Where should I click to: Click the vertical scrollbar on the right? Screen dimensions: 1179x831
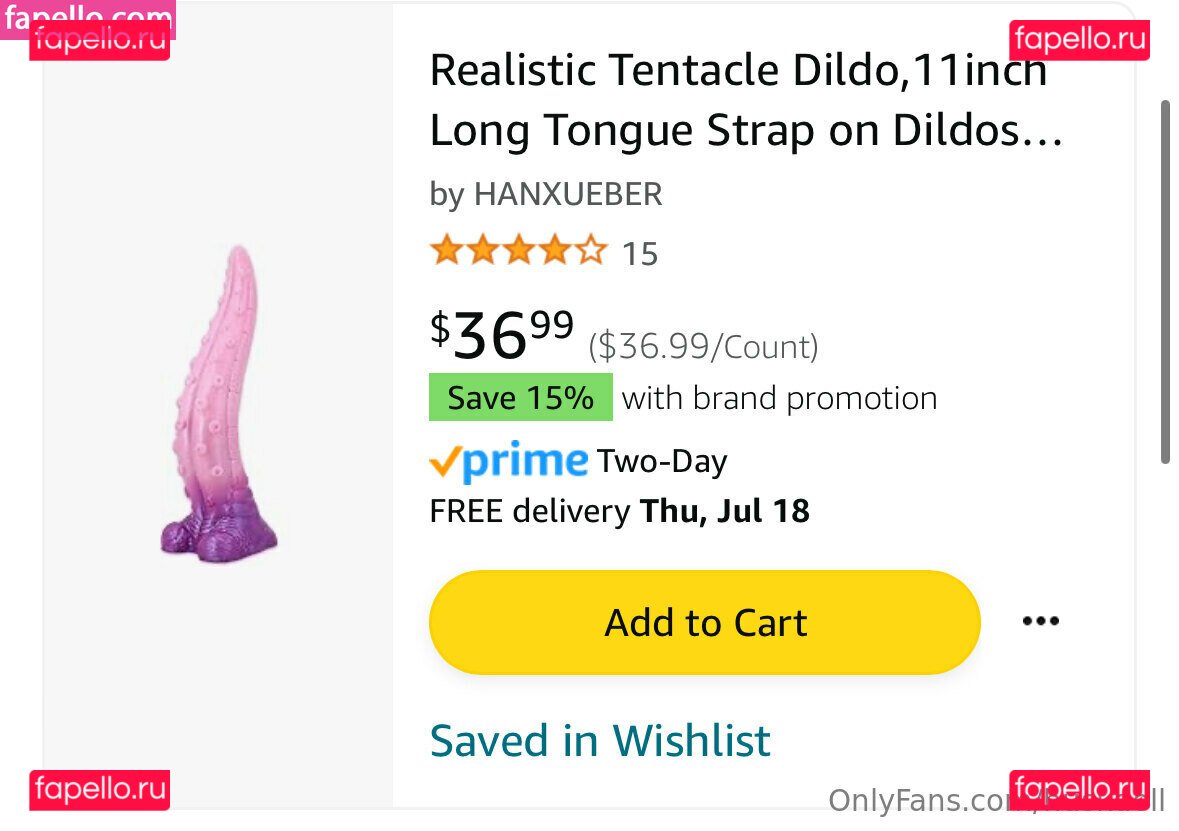pyautogui.click(x=1165, y=280)
